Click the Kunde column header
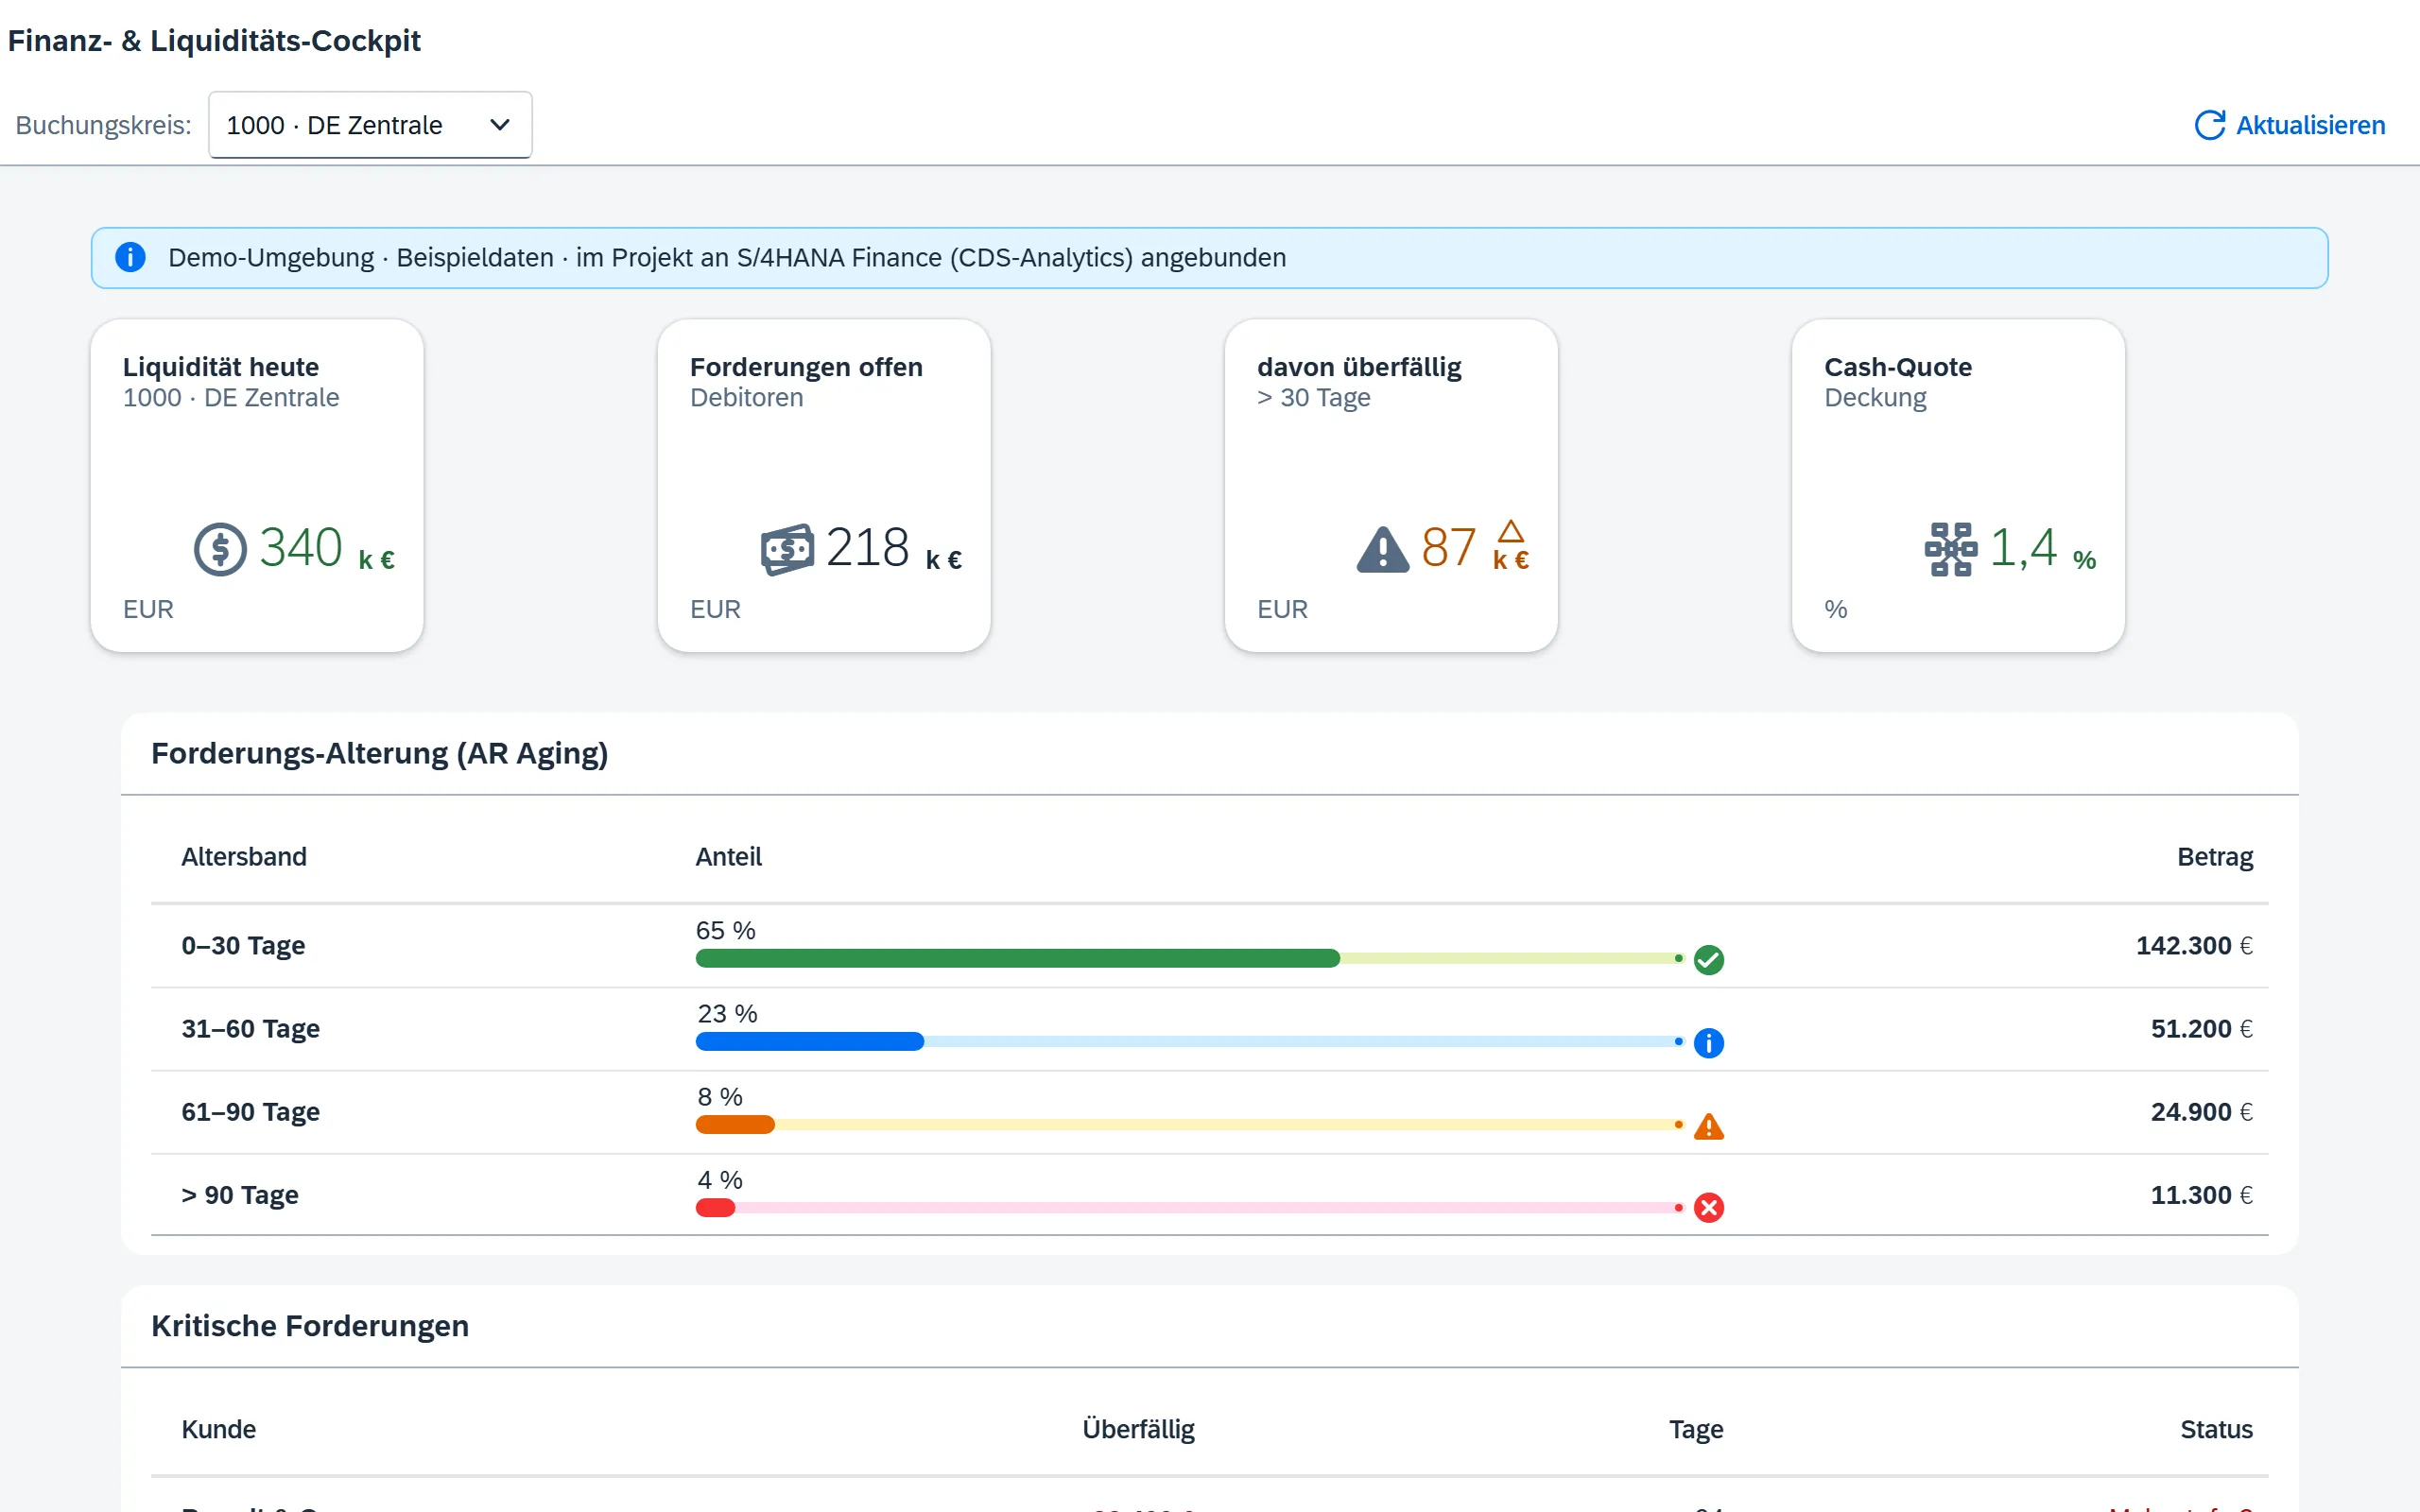The height and width of the screenshot is (1512, 2420). (219, 1429)
